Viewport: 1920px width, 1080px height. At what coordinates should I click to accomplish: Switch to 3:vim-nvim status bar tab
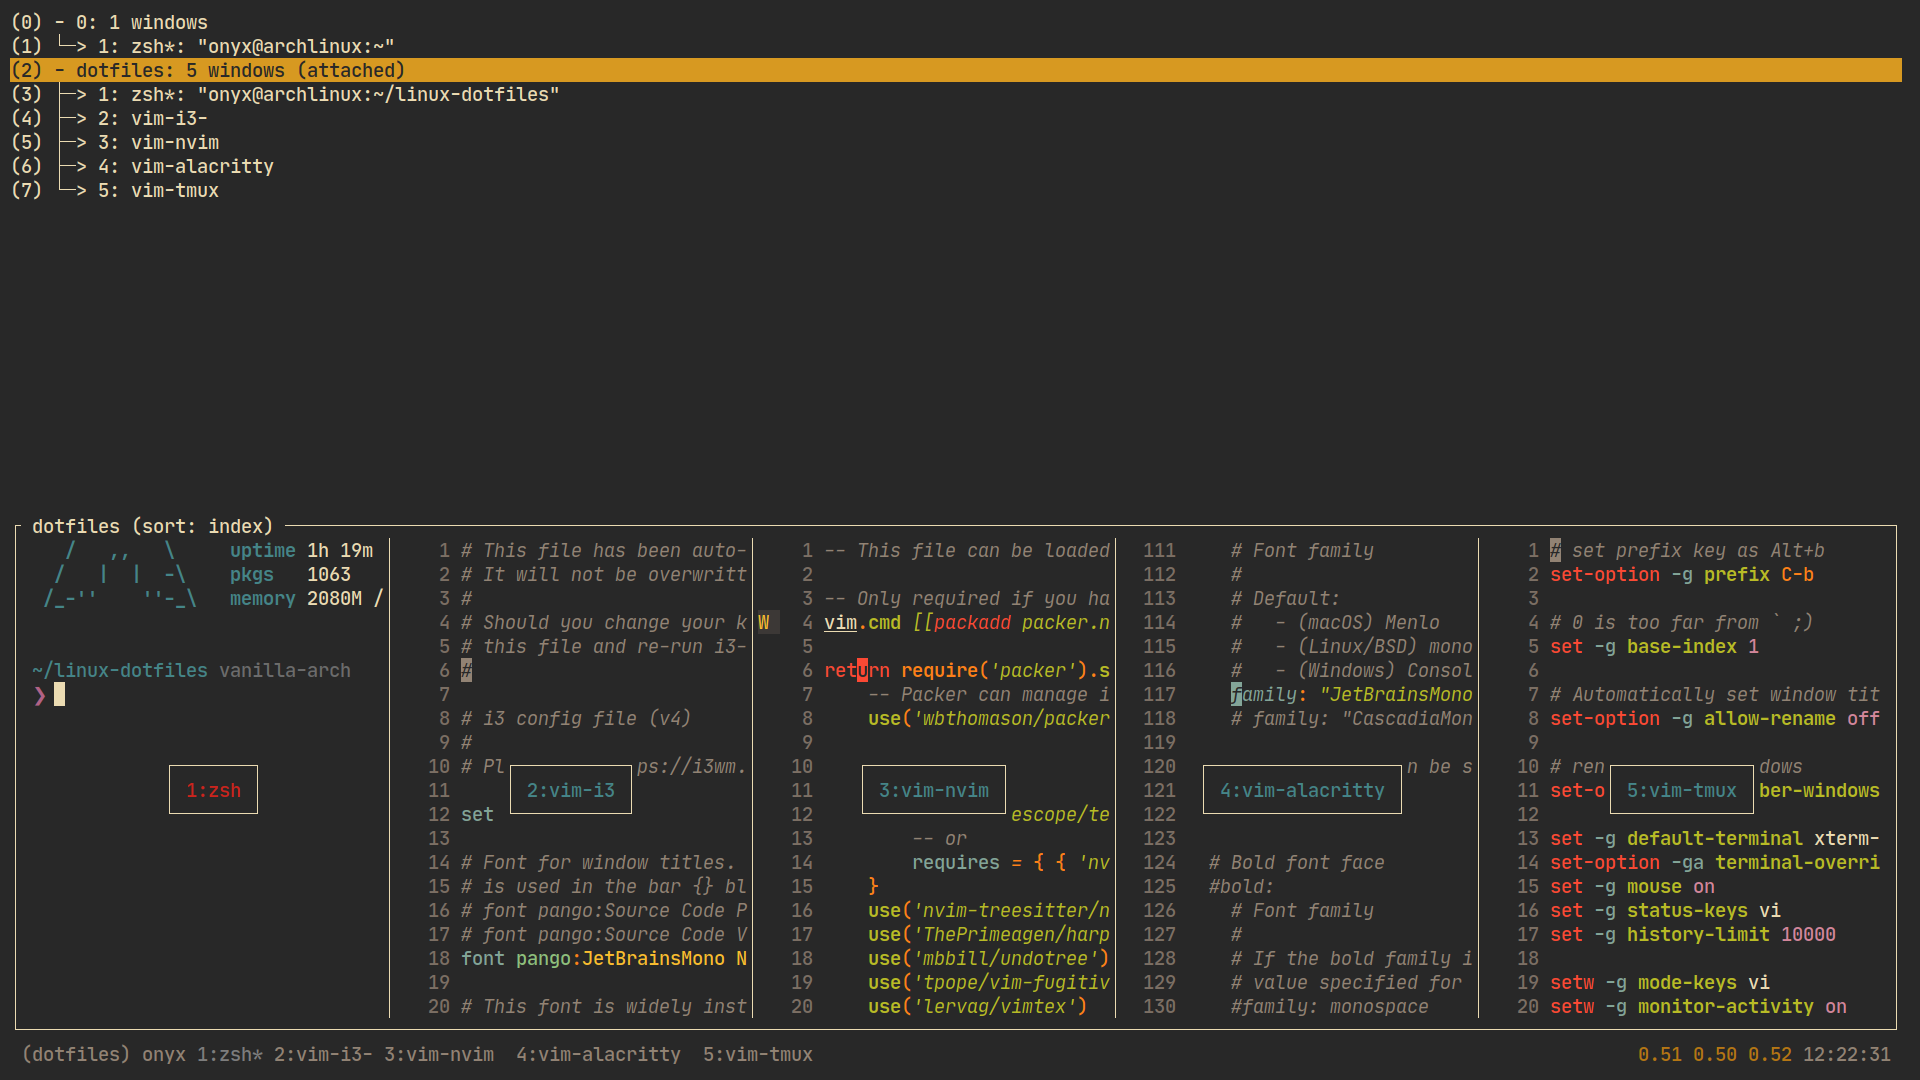pyautogui.click(x=439, y=1054)
